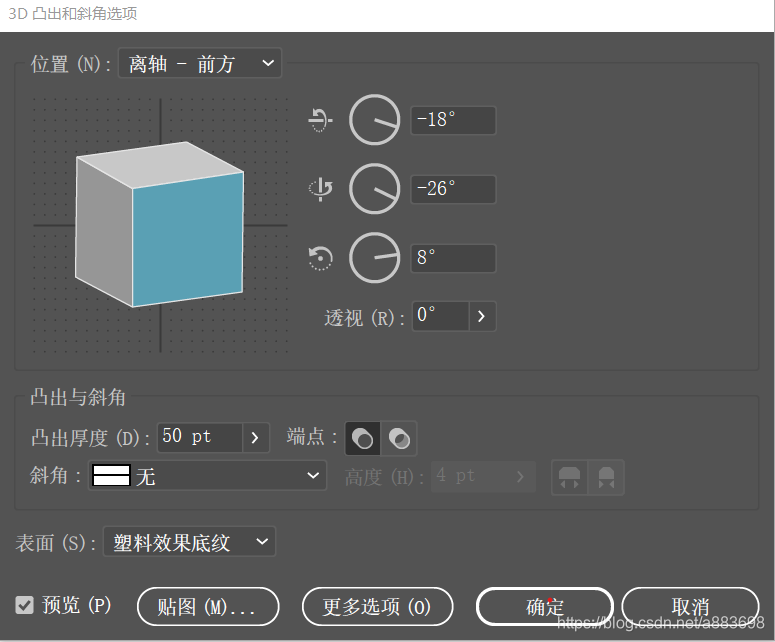Click the 更多选项 (O) button
The height and width of the screenshot is (642, 775).
[x=377, y=606]
